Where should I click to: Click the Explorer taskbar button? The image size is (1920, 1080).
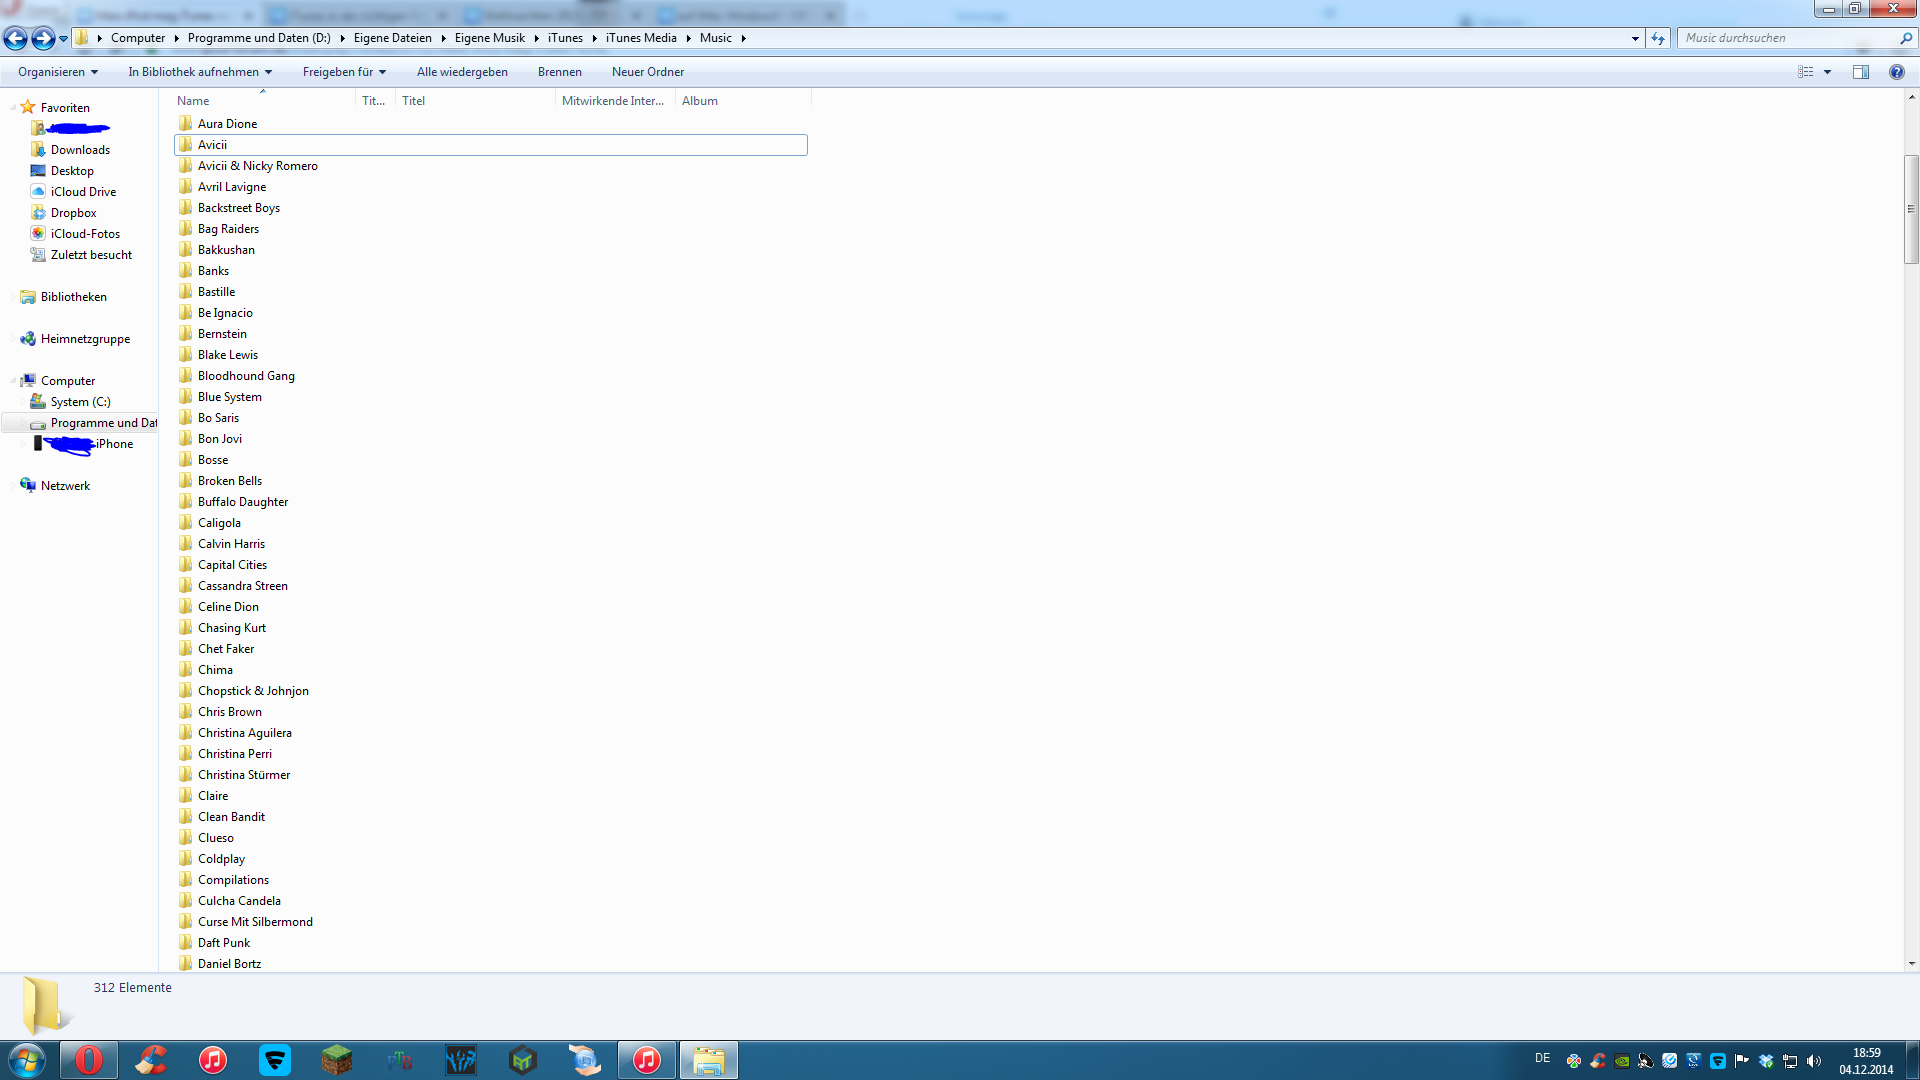tap(709, 1060)
